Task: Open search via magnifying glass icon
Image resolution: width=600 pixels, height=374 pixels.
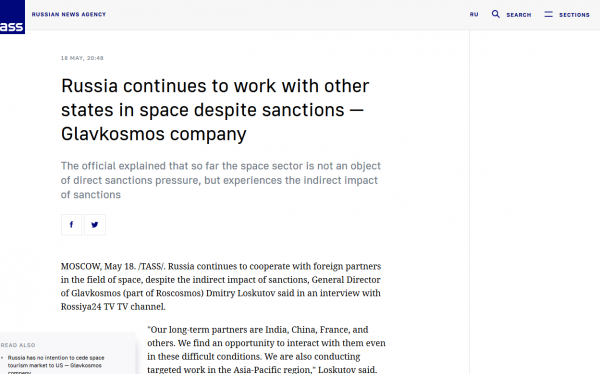Action: [x=496, y=14]
